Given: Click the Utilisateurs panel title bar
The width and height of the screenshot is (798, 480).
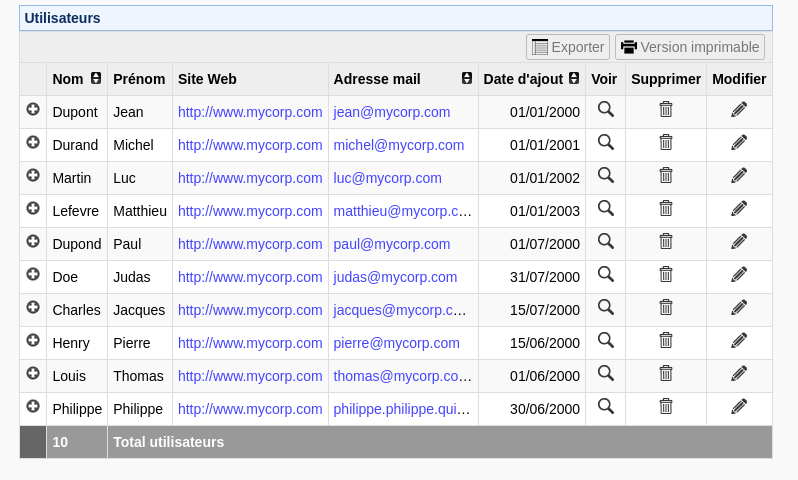Looking at the screenshot, I should [x=395, y=18].
